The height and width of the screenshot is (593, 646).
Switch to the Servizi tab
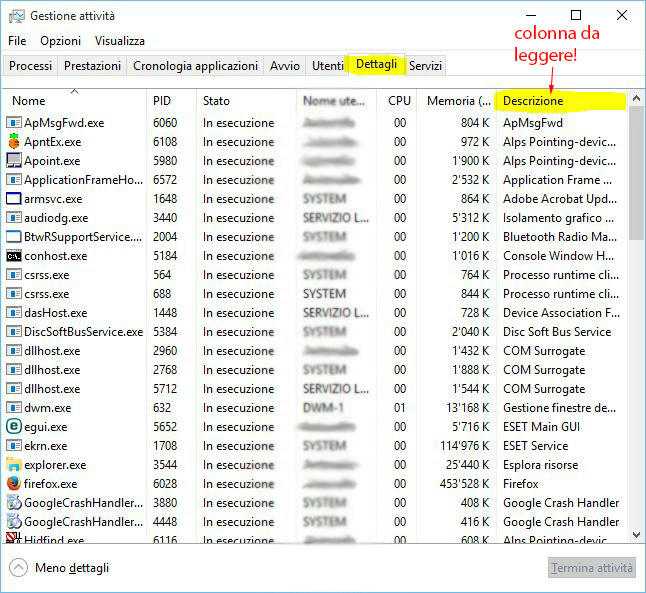425,66
